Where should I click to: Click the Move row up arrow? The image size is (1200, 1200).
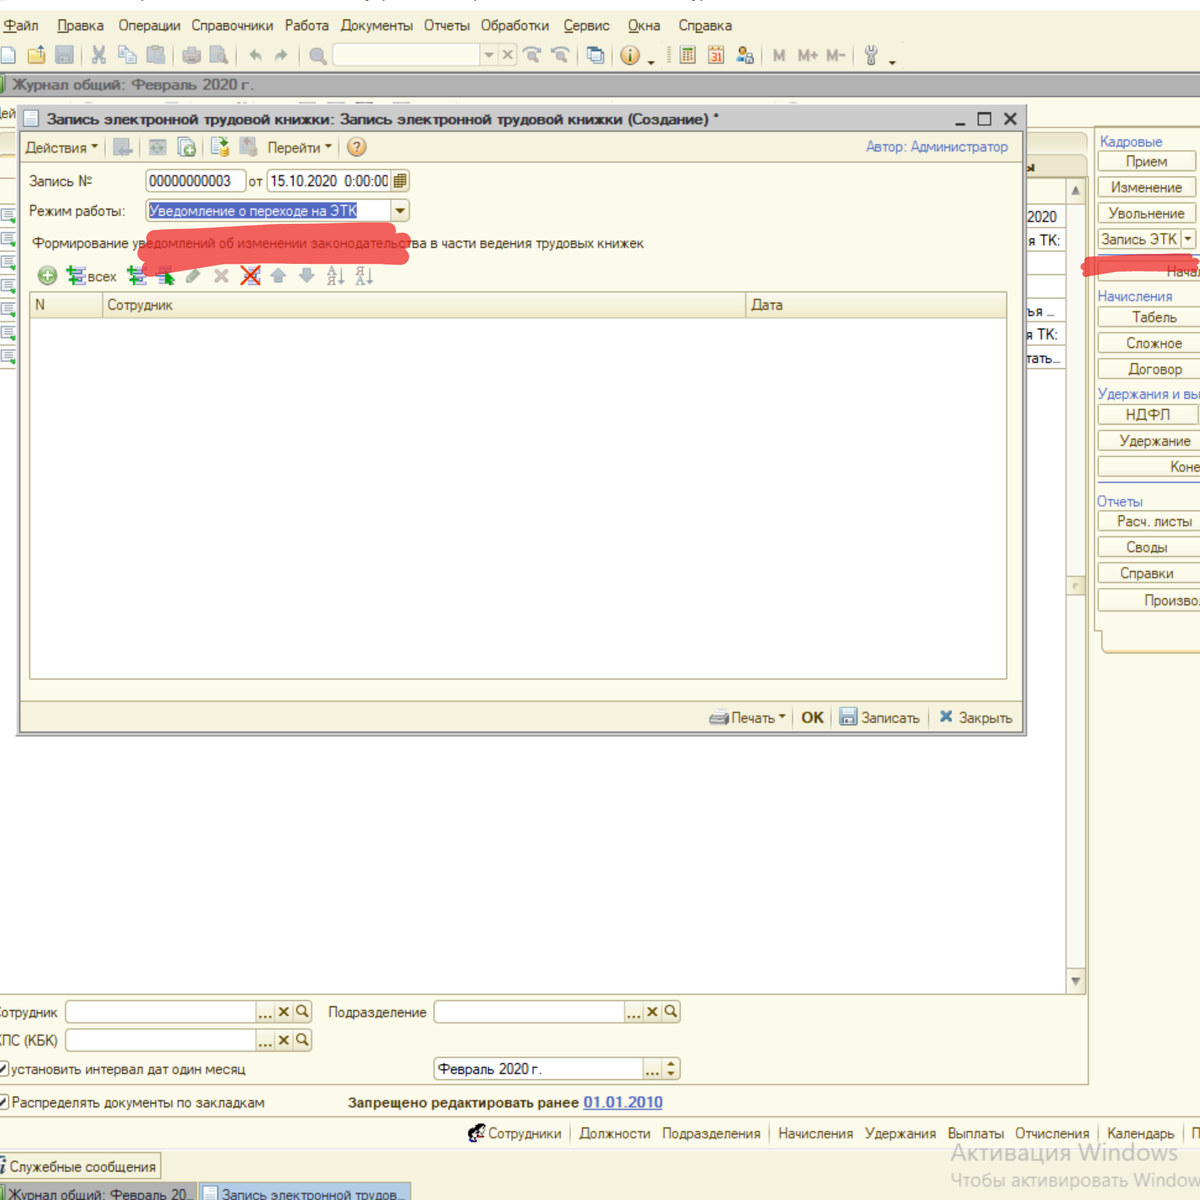point(278,276)
